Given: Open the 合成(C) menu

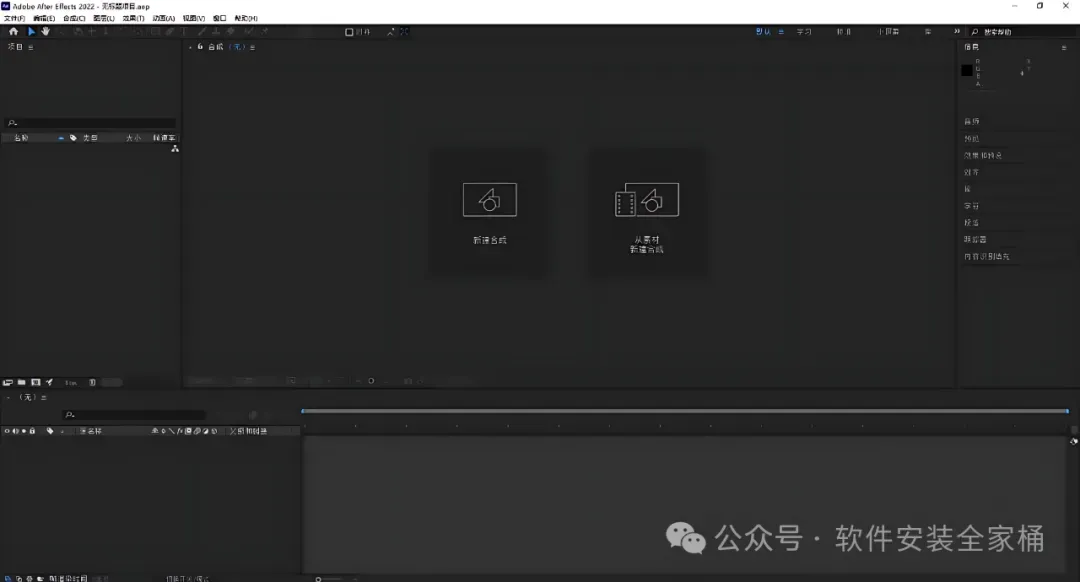Looking at the screenshot, I should 74,18.
